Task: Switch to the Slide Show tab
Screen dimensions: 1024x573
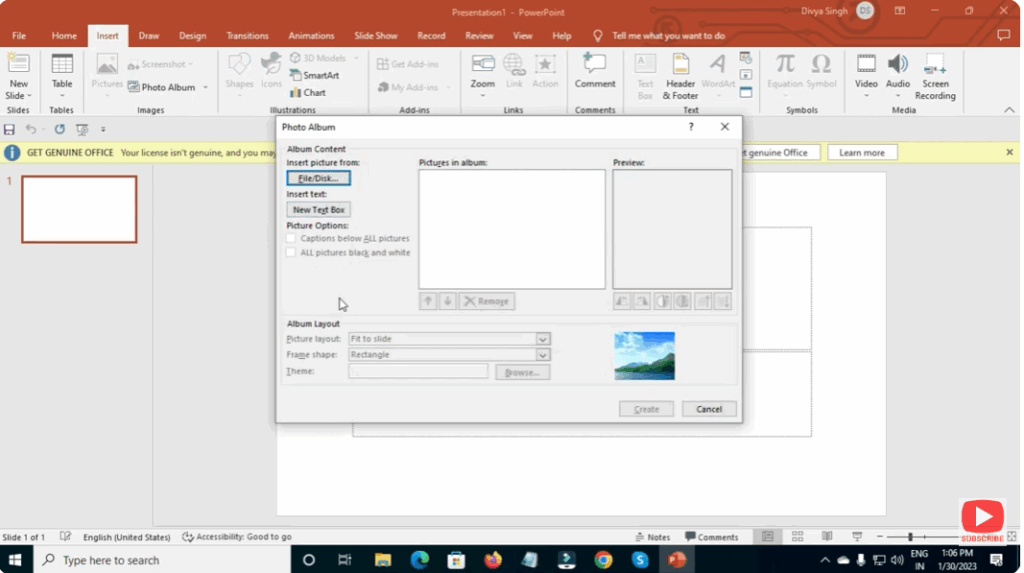Action: 376,36
